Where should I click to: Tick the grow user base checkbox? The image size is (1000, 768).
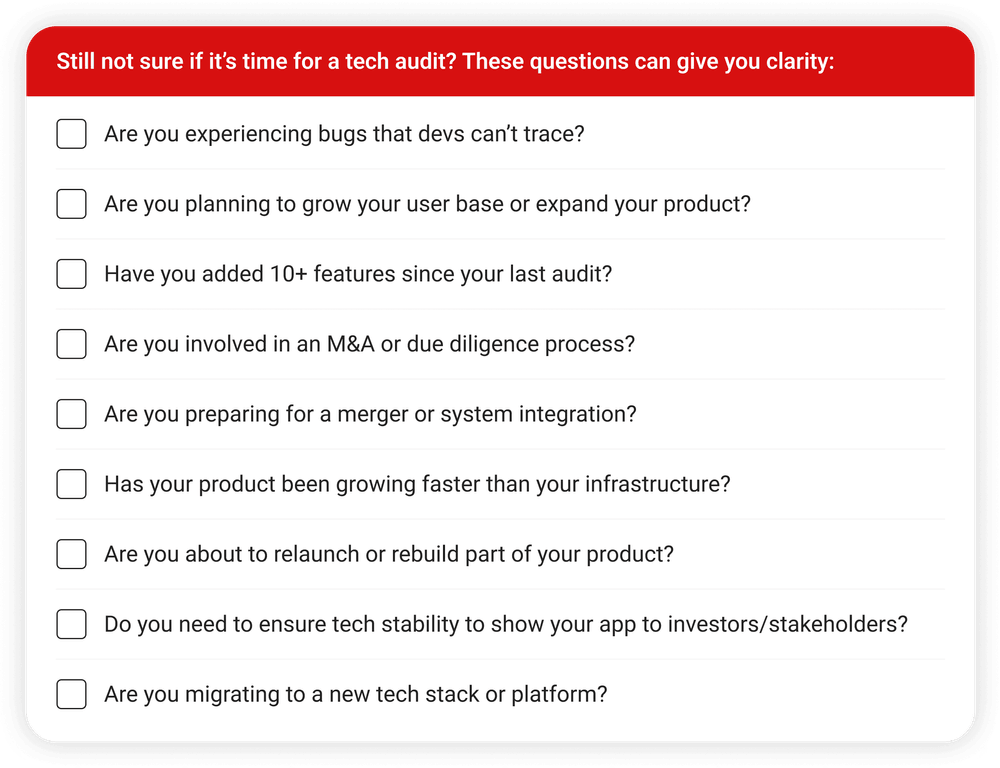(x=71, y=204)
